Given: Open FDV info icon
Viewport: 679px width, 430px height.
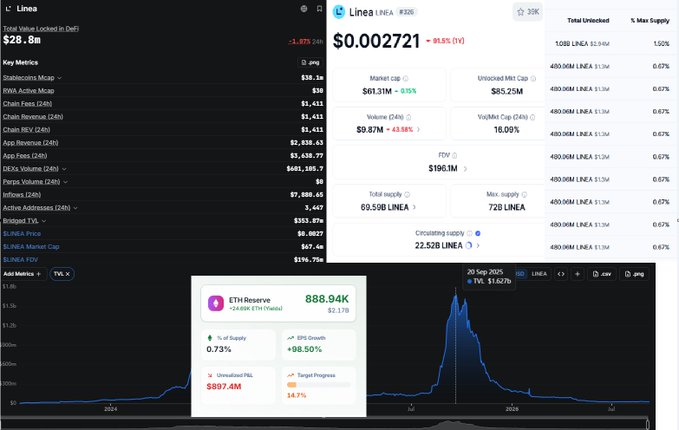Looking at the screenshot, I should 455,155.
